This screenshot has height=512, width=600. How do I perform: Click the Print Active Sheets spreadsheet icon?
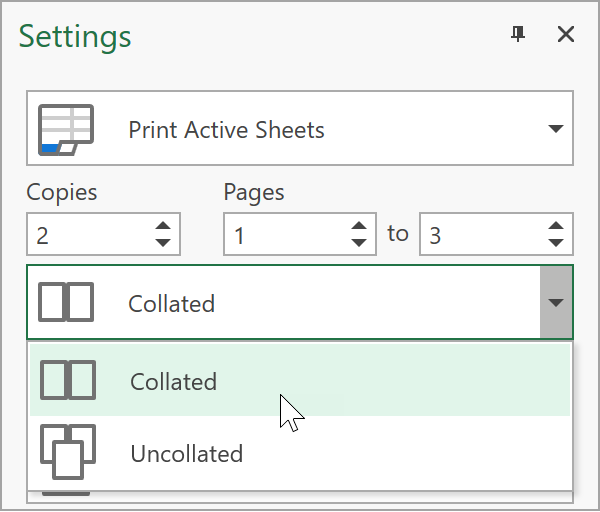point(65,130)
